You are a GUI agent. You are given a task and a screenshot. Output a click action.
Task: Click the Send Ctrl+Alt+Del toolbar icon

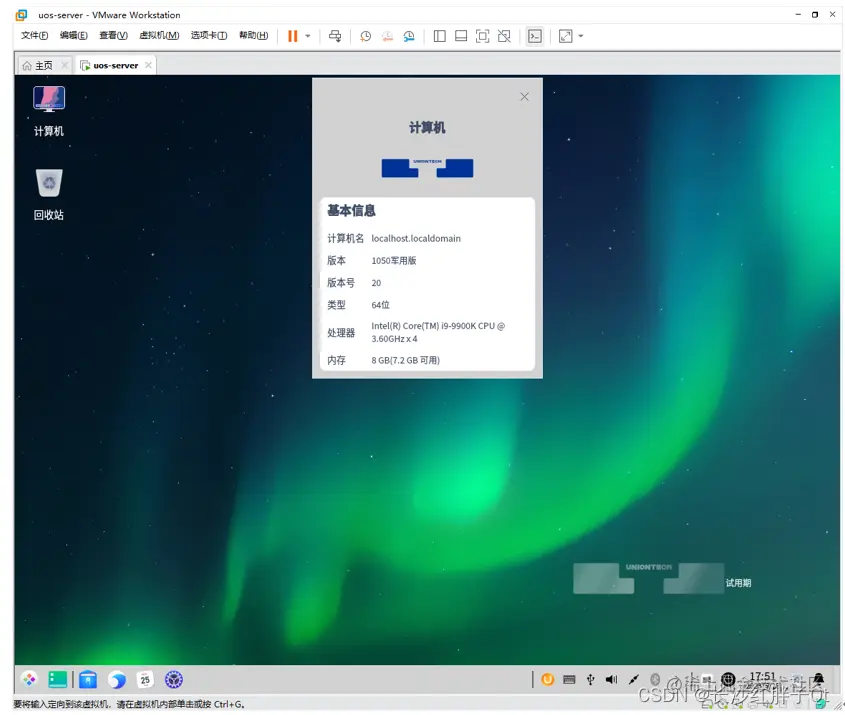[x=335, y=36]
